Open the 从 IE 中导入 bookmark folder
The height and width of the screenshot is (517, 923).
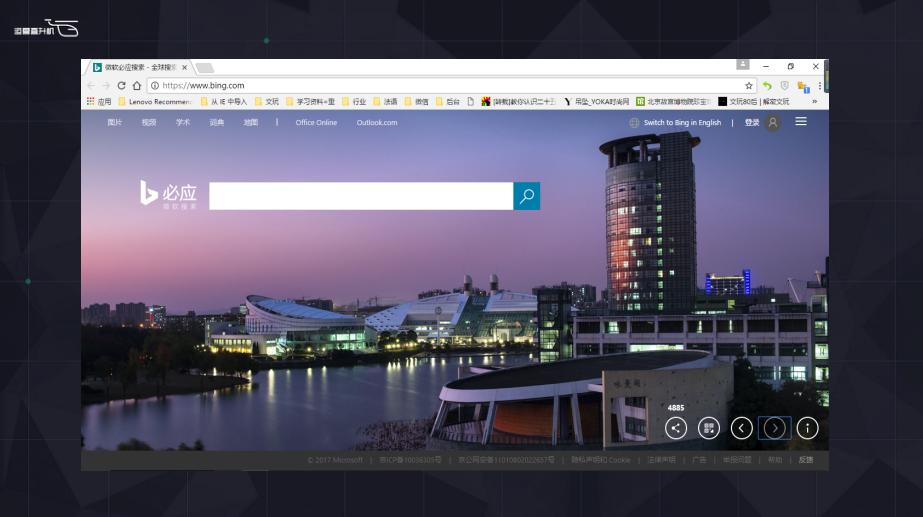tap(224, 101)
